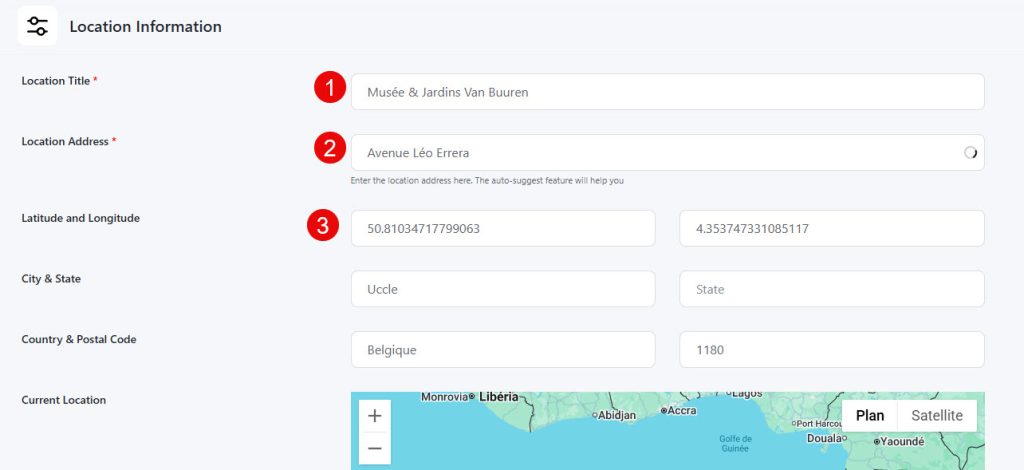1024x470 pixels.
Task: Click the country field containing Belgique
Action: point(503,350)
